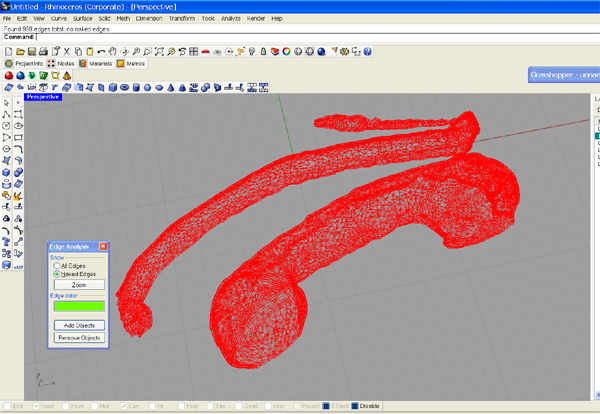Click the Print icon in the toolbar
600x414 pixels.
point(43,51)
